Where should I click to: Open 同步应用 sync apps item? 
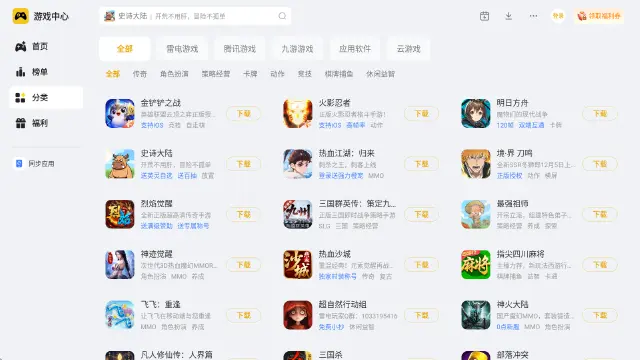point(35,164)
